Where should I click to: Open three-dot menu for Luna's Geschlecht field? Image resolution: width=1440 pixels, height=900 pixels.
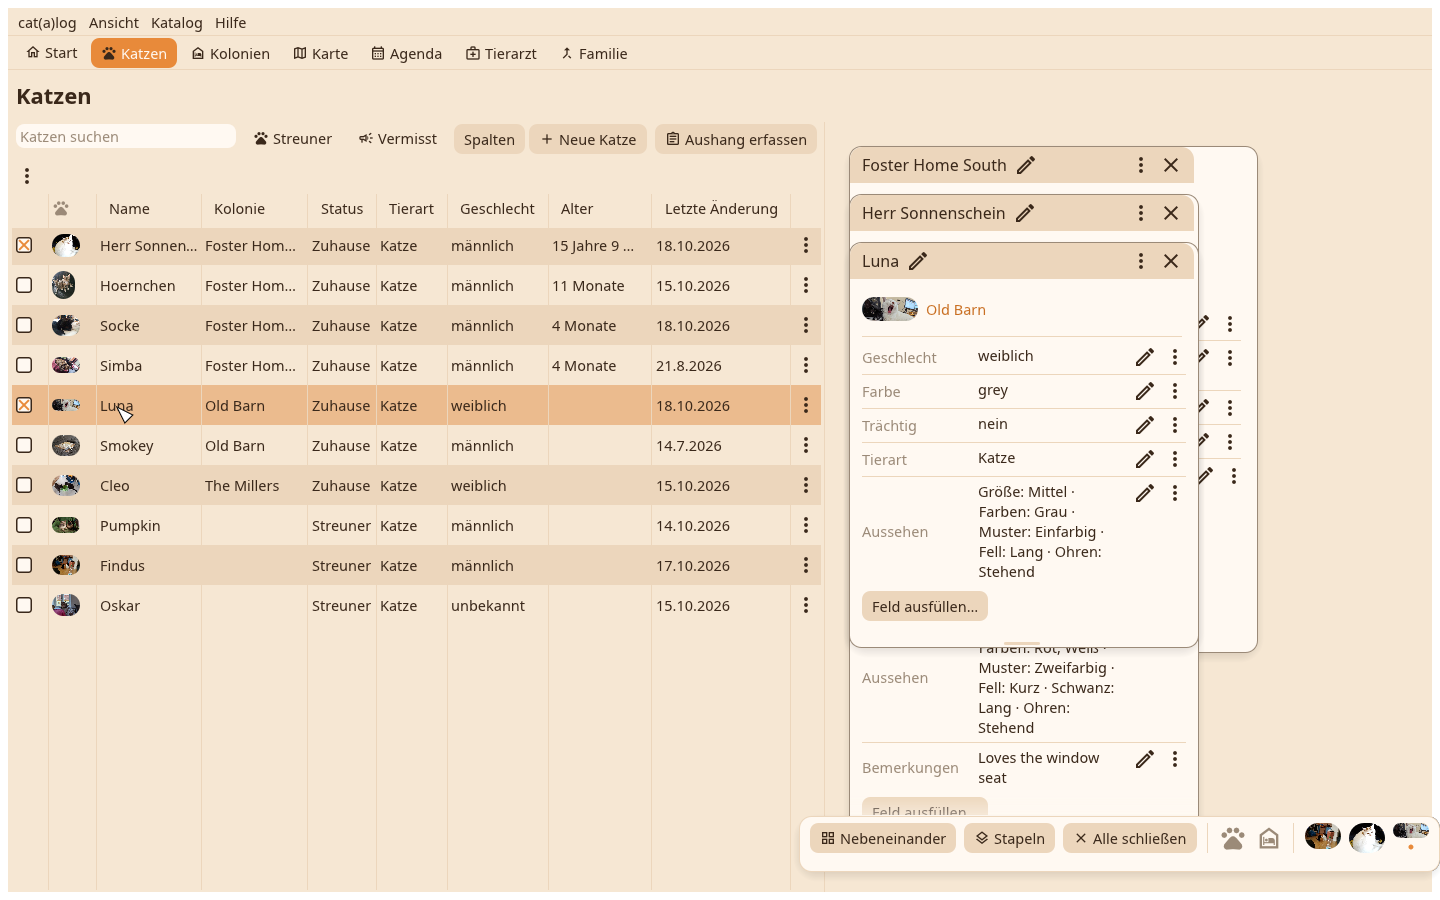tap(1175, 357)
